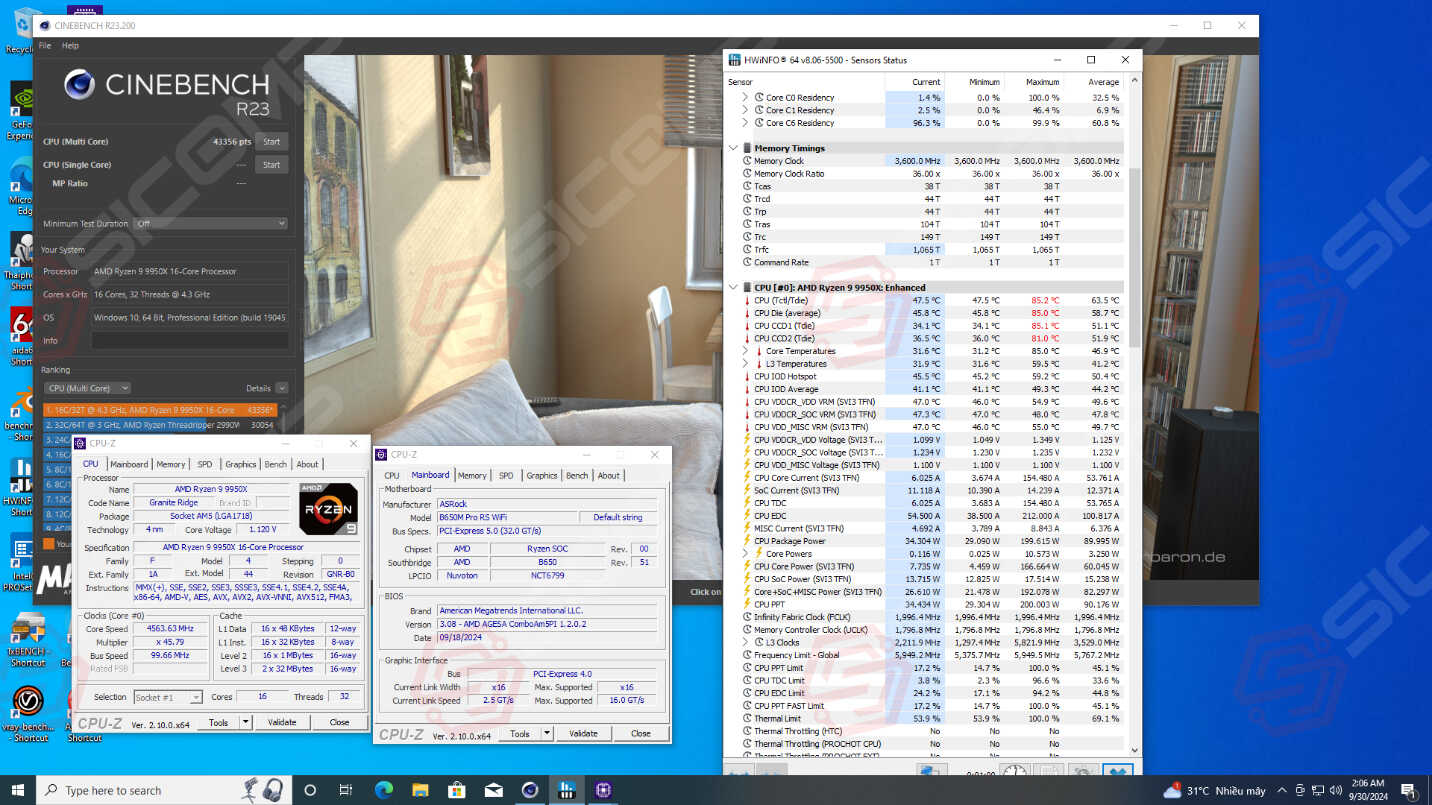
Task: Open the Minimum Test Duration dropdown
Action: 210,224
